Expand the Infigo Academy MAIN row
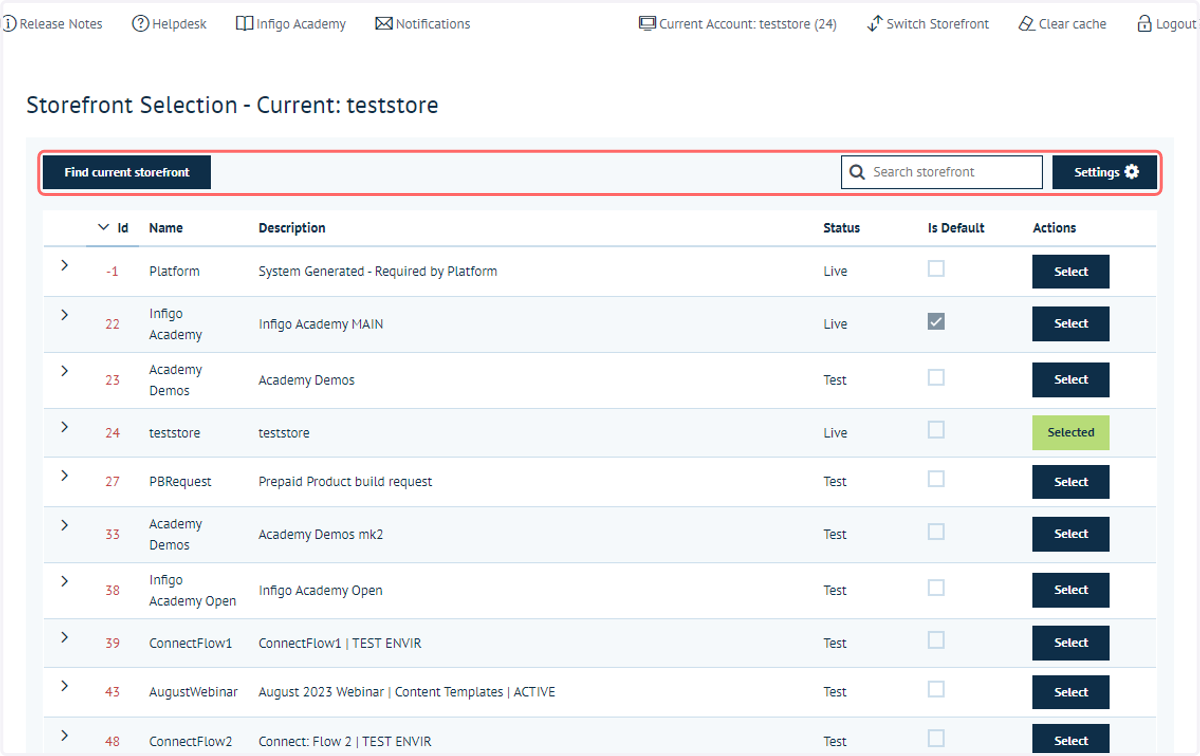Viewport: 1200px width, 756px height. point(64,314)
